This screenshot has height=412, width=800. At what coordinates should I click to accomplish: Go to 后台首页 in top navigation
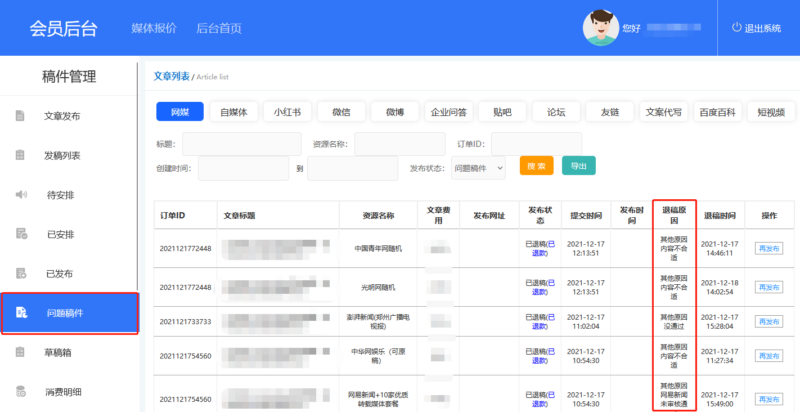(x=219, y=28)
